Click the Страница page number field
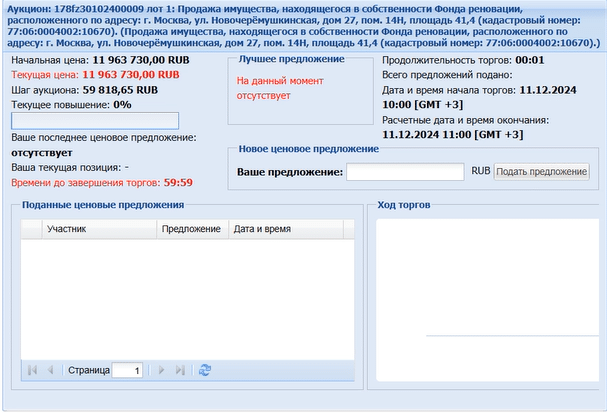Viewport: 607px width, 413px height. click(x=127, y=370)
